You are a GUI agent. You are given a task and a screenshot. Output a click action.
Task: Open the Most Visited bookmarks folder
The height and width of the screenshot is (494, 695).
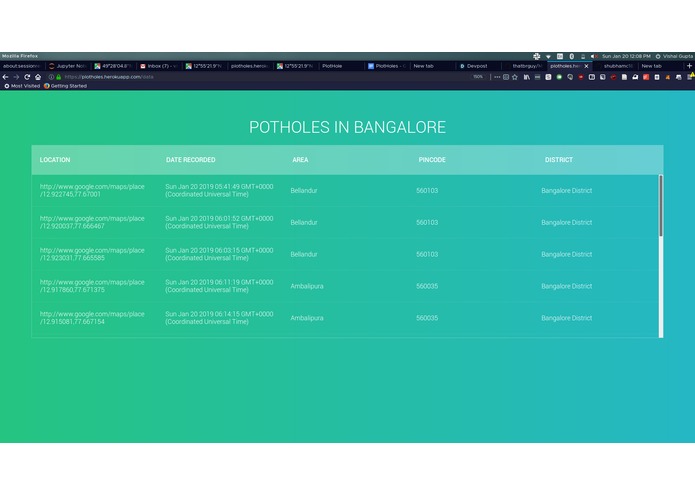[x=22, y=86]
